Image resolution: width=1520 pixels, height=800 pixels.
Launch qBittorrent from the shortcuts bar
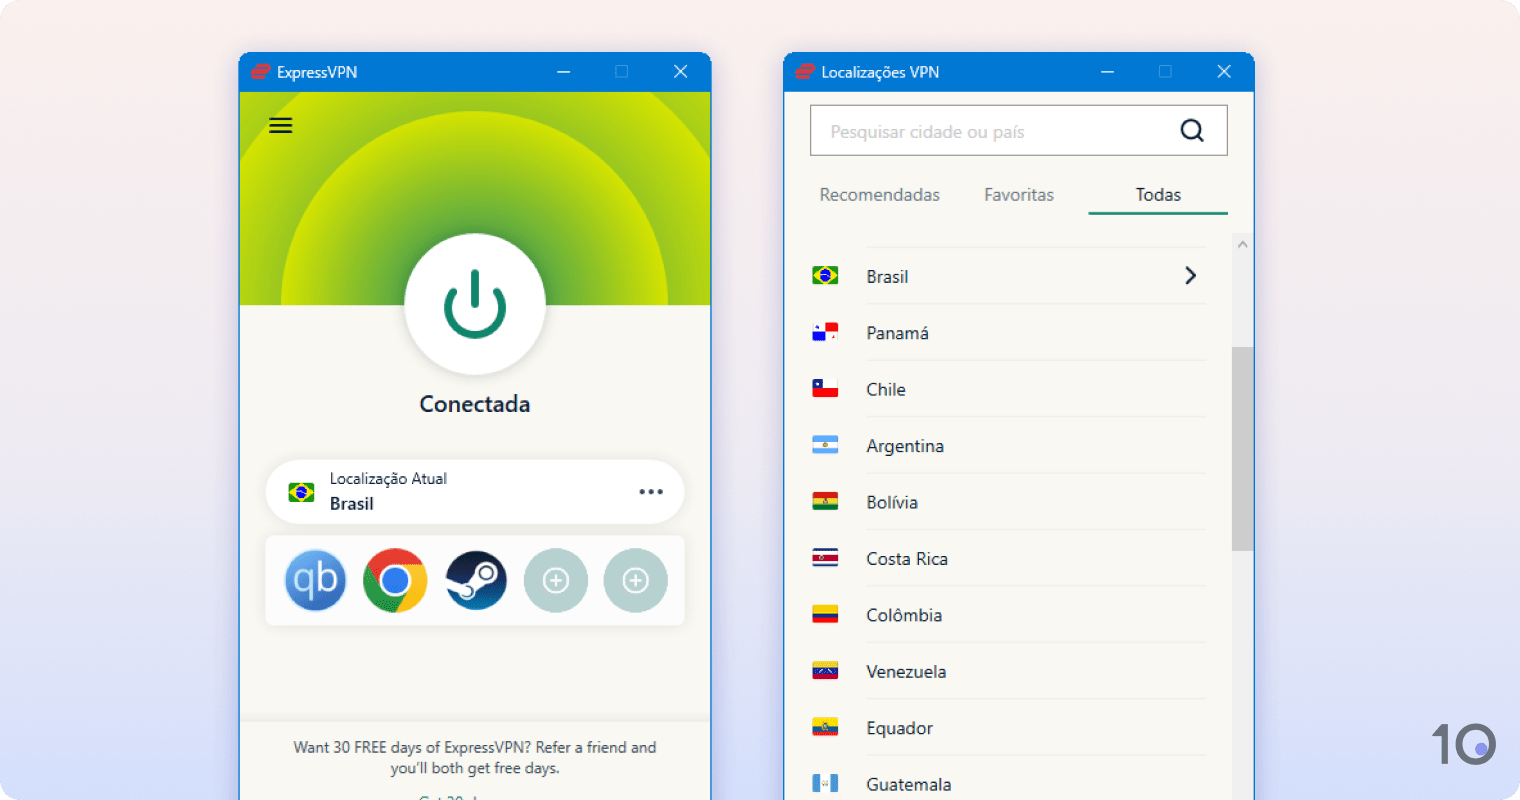[315, 580]
